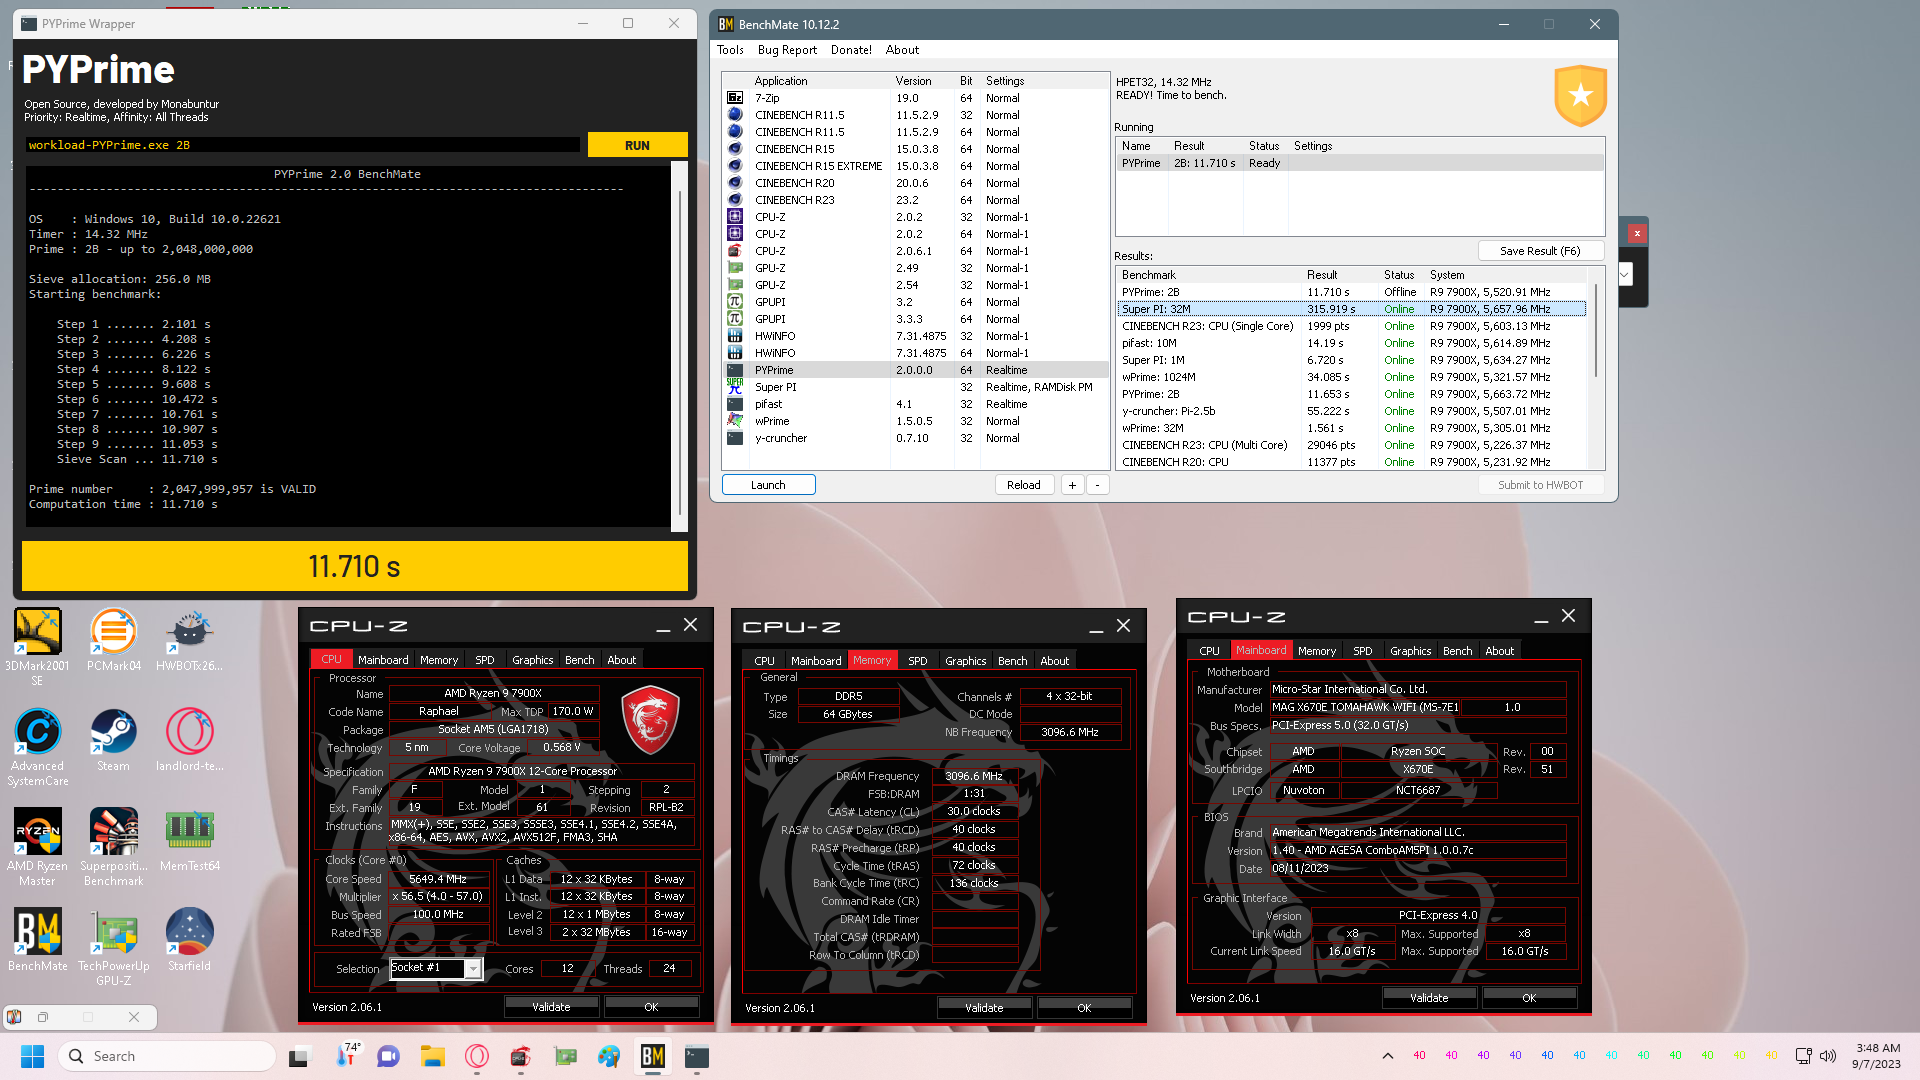Open the Superposition Benchmark icon
This screenshot has width=1920, height=1080.
tap(113, 847)
